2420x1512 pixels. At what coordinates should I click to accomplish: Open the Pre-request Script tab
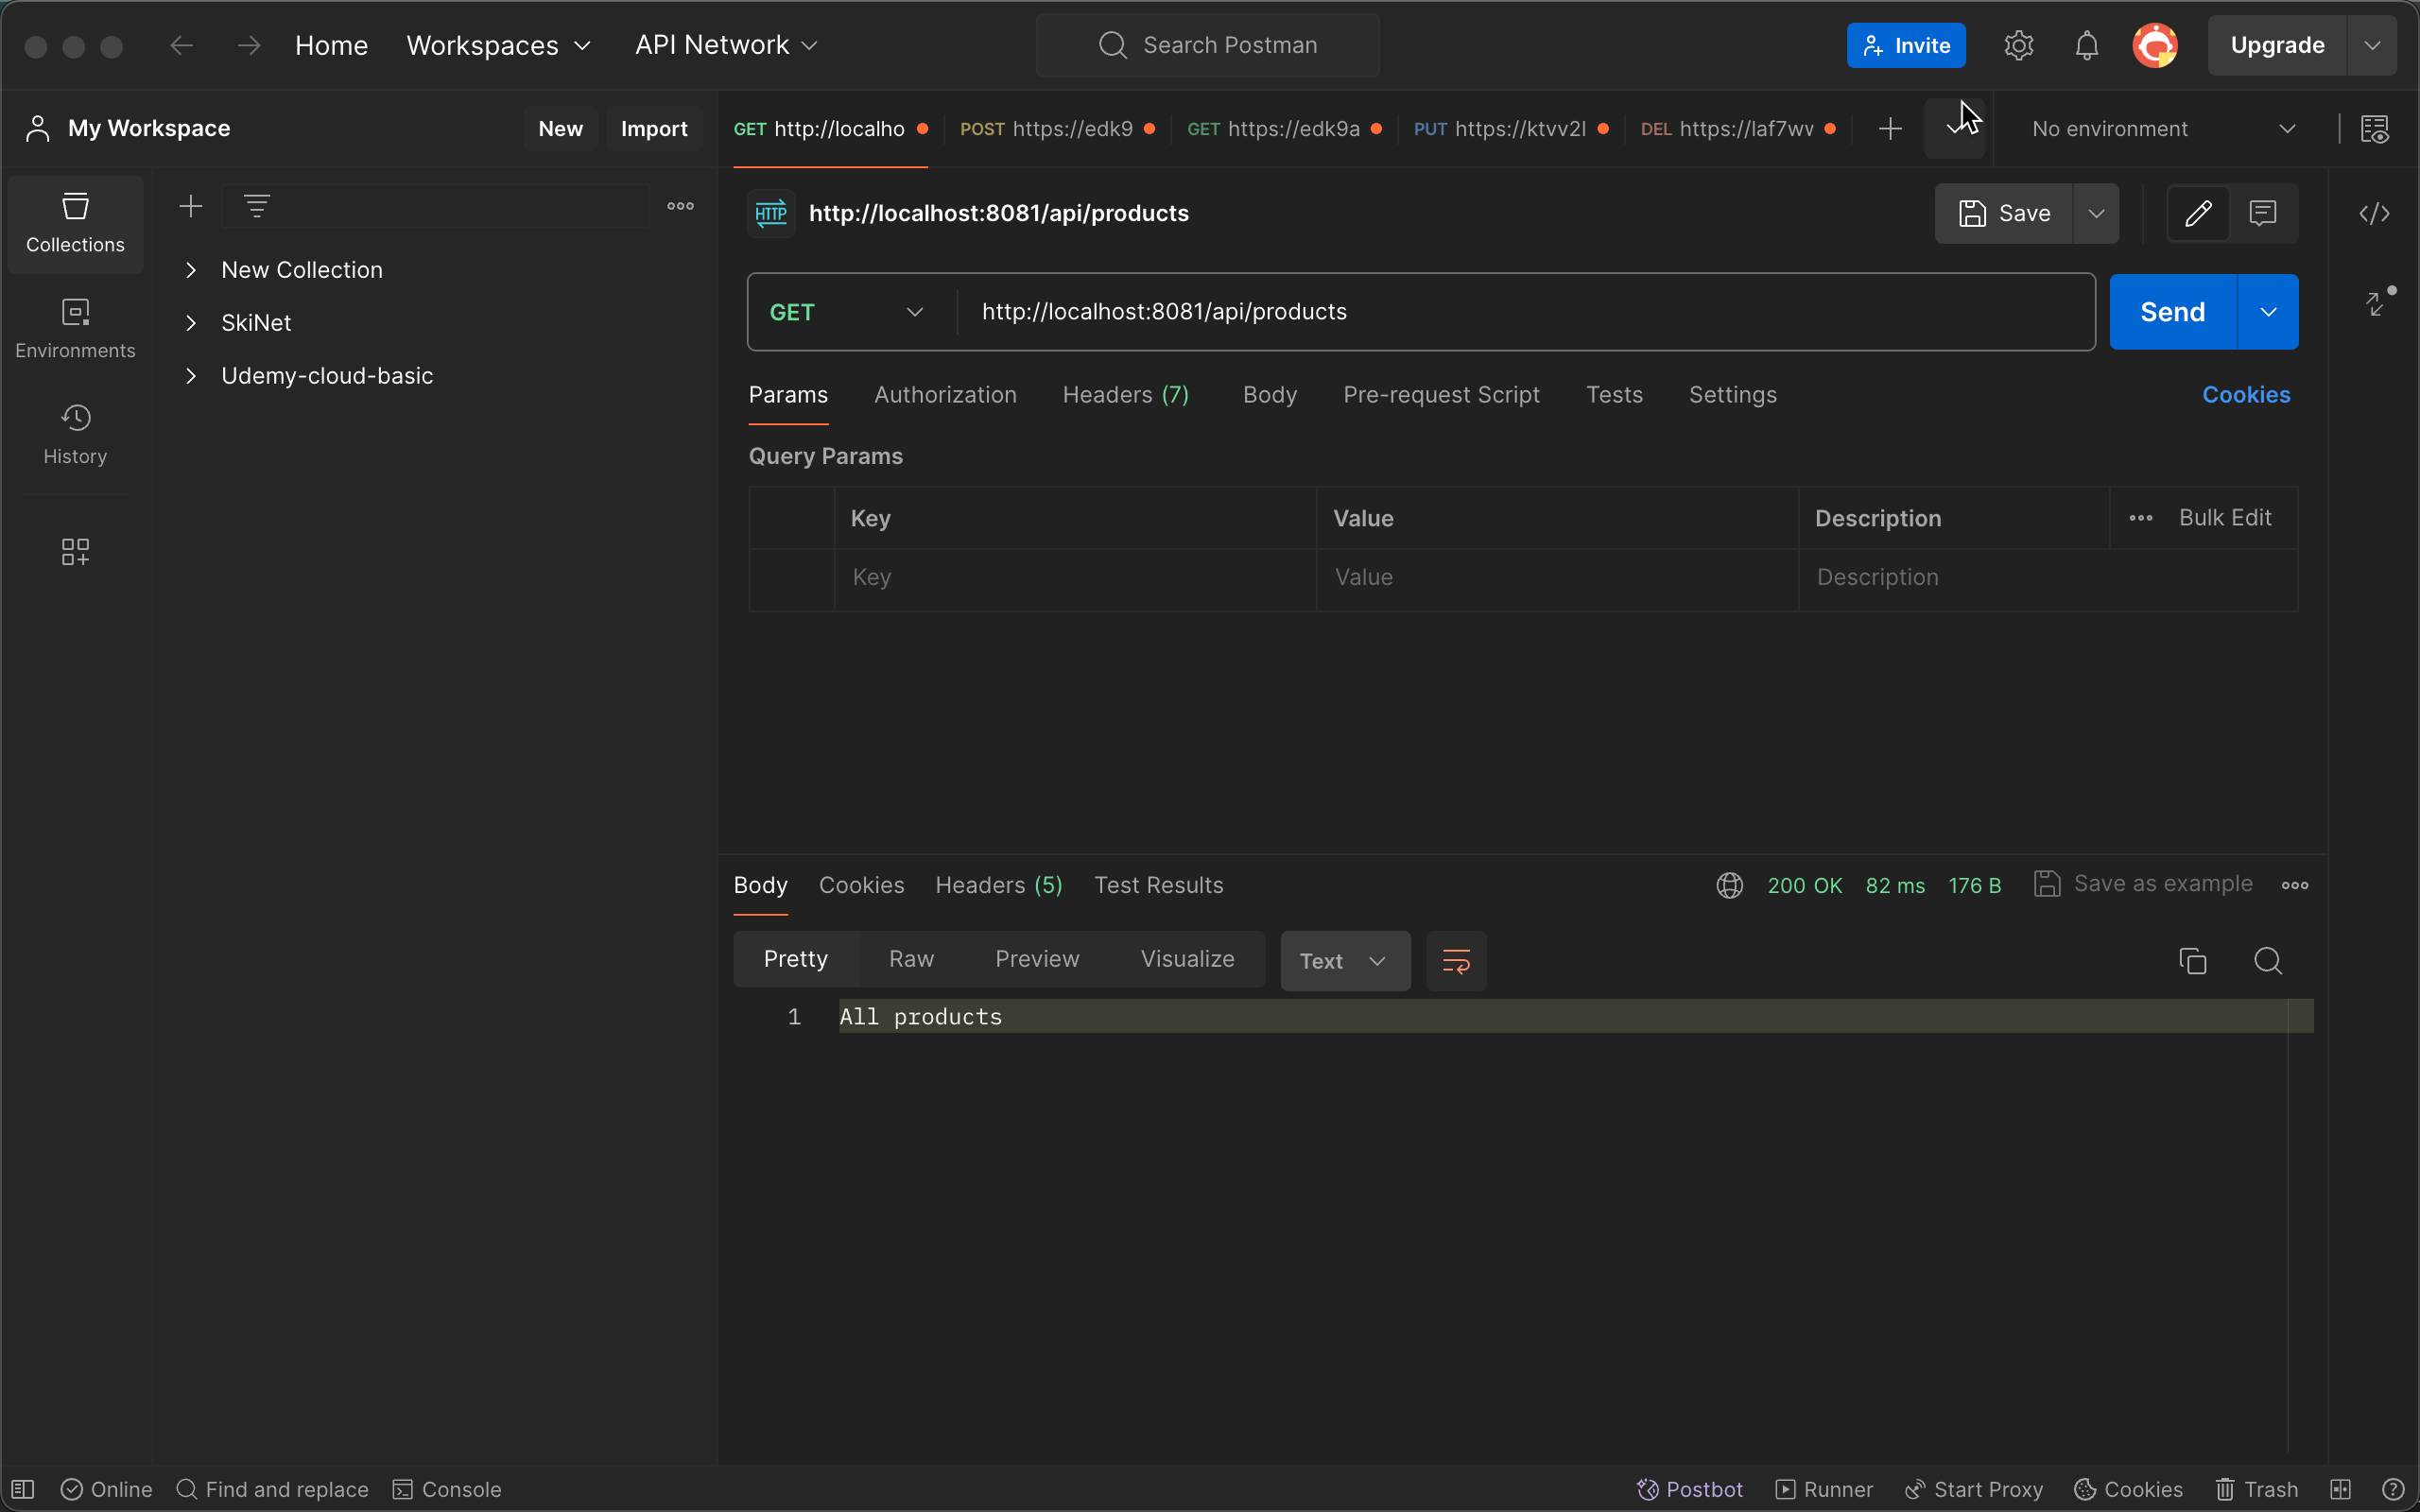(x=1441, y=395)
